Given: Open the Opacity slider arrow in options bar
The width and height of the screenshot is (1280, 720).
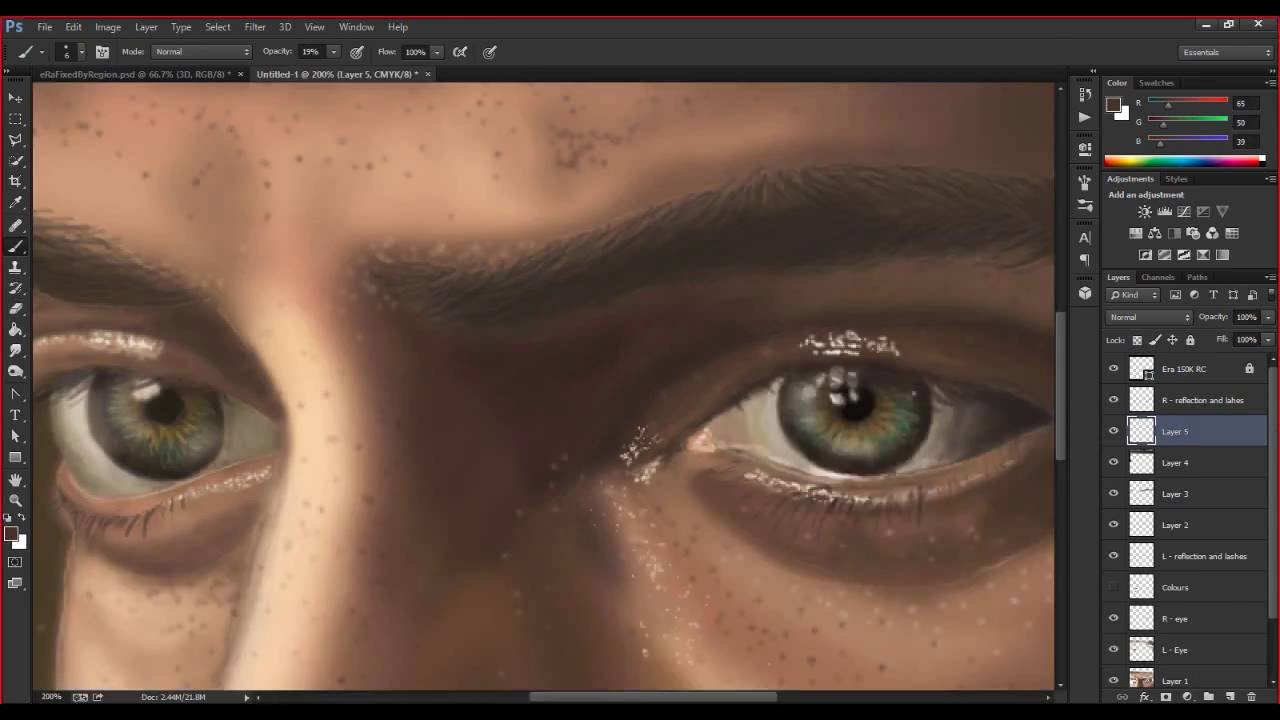Looking at the screenshot, I should (333, 52).
